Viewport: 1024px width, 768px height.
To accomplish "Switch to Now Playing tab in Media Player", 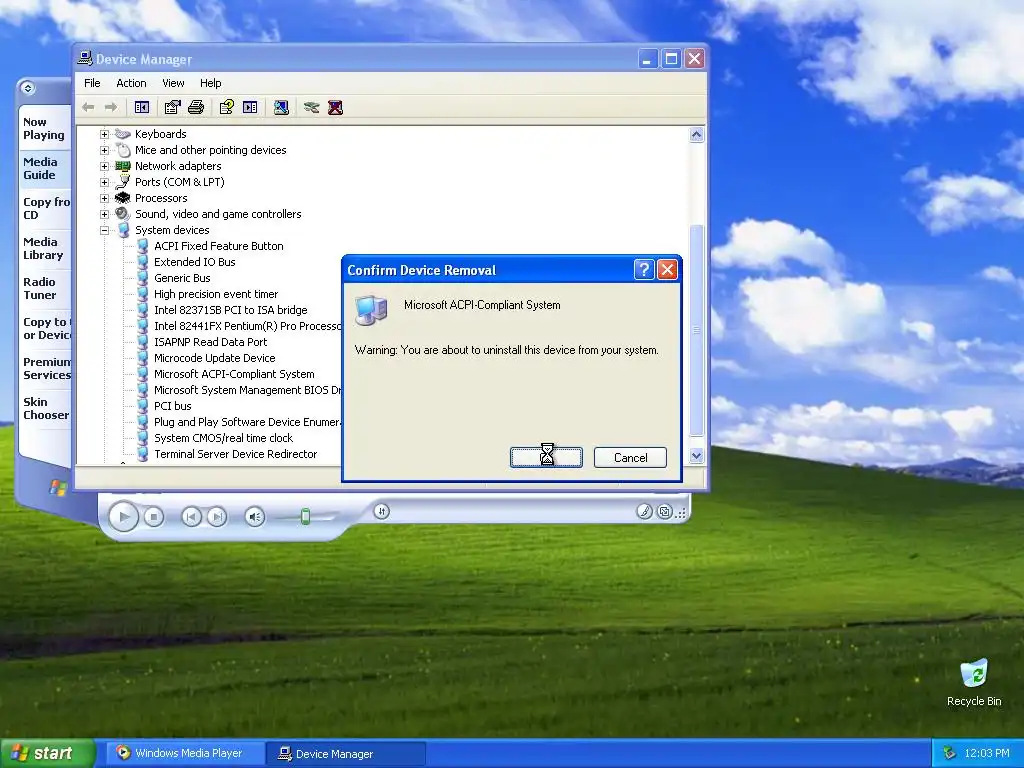I will [44, 129].
